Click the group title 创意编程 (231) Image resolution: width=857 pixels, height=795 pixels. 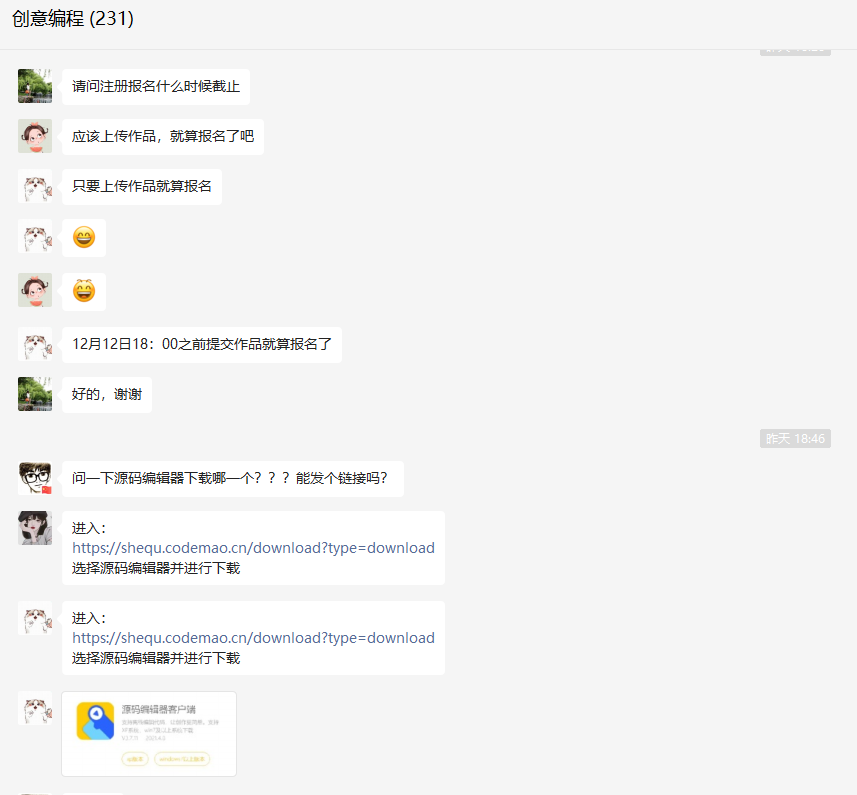click(70, 18)
